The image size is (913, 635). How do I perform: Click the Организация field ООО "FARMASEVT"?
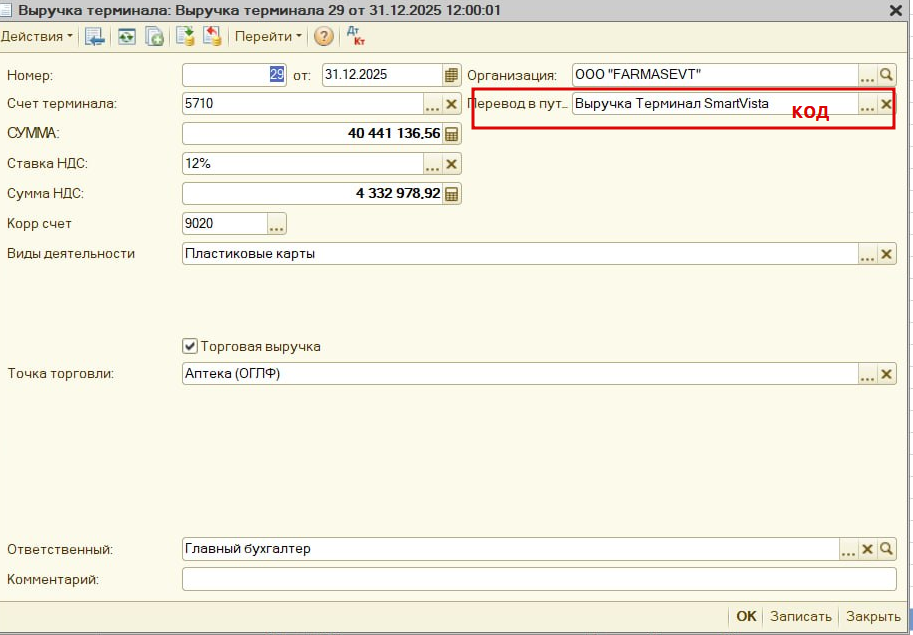click(x=715, y=75)
